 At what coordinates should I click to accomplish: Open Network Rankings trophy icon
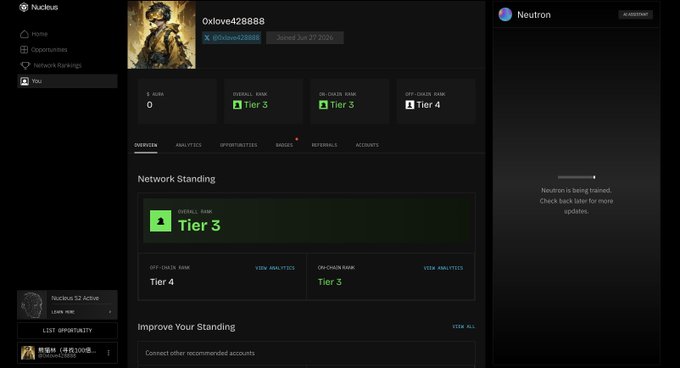(x=25, y=65)
